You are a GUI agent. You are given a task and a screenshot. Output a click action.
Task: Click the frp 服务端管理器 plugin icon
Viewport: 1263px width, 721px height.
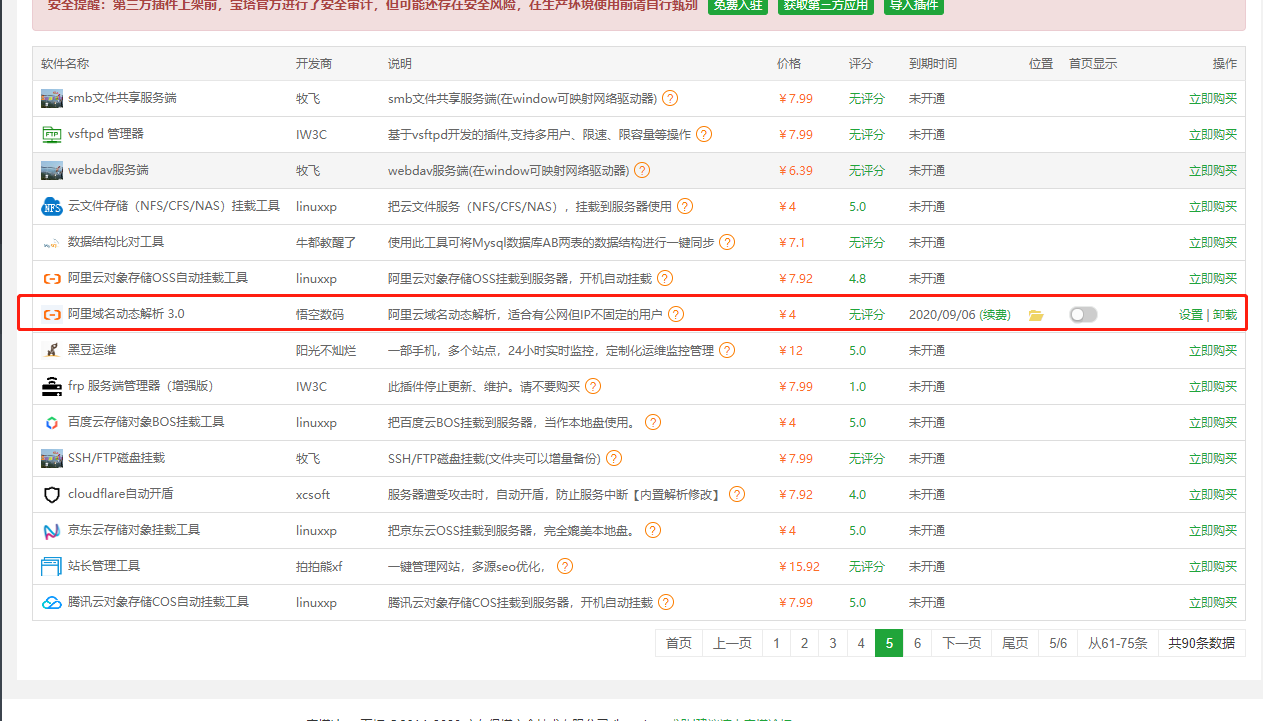[x=52, y=387]
